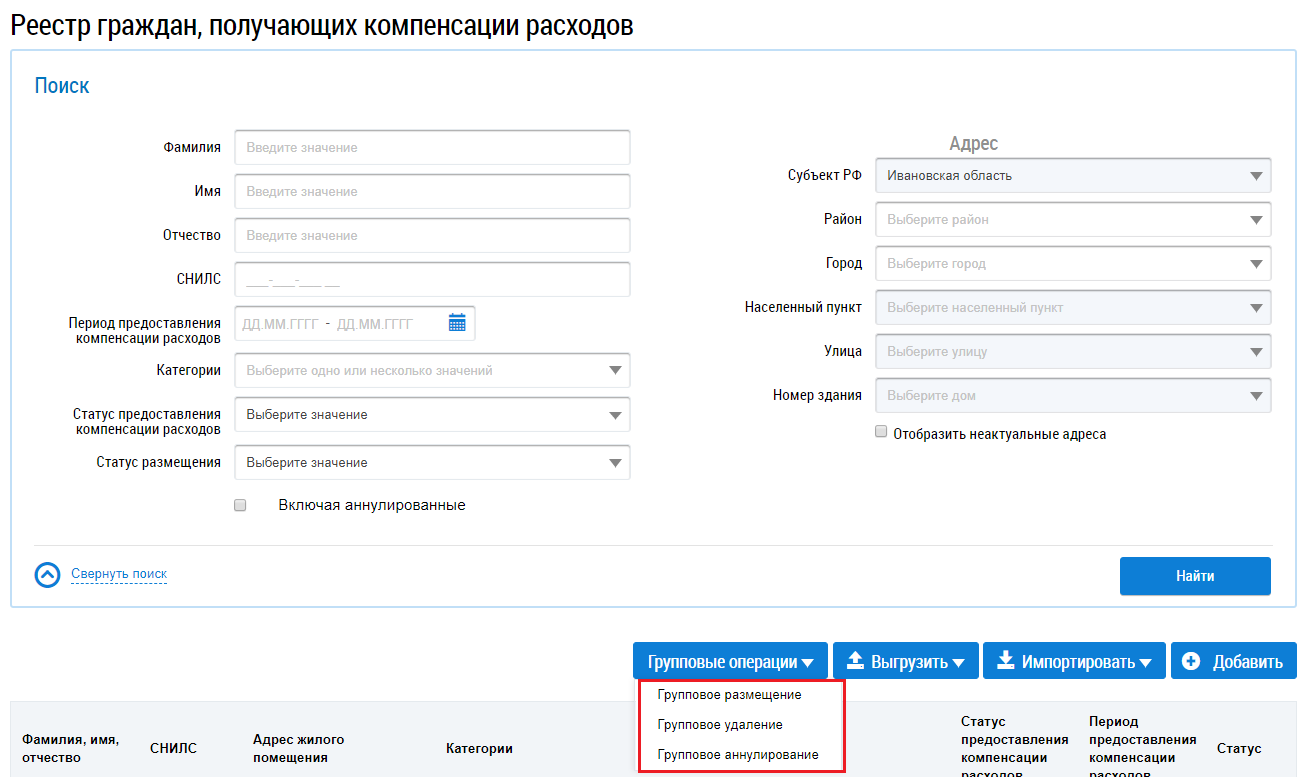Enable the Включая аннулированные checkbox
Viewport: 1315px width, 777px height.
[x=240, y=506]
